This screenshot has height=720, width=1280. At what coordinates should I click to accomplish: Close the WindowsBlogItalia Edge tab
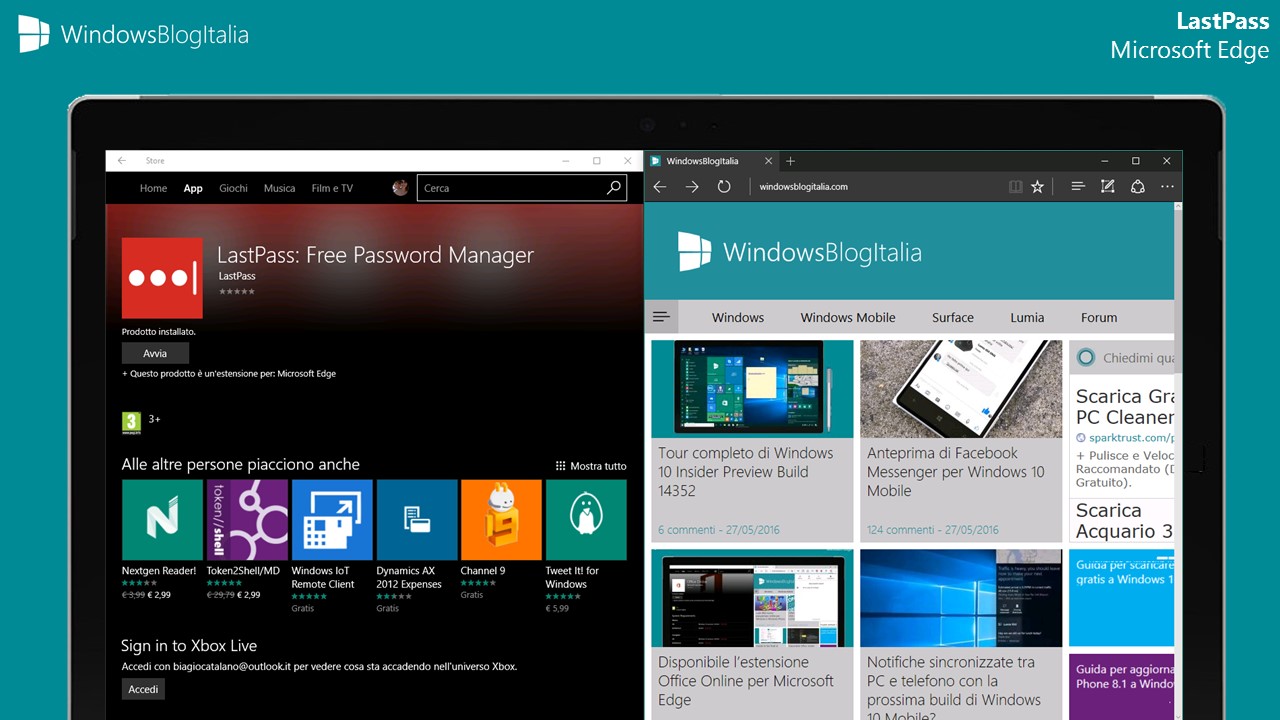[768, 161]
